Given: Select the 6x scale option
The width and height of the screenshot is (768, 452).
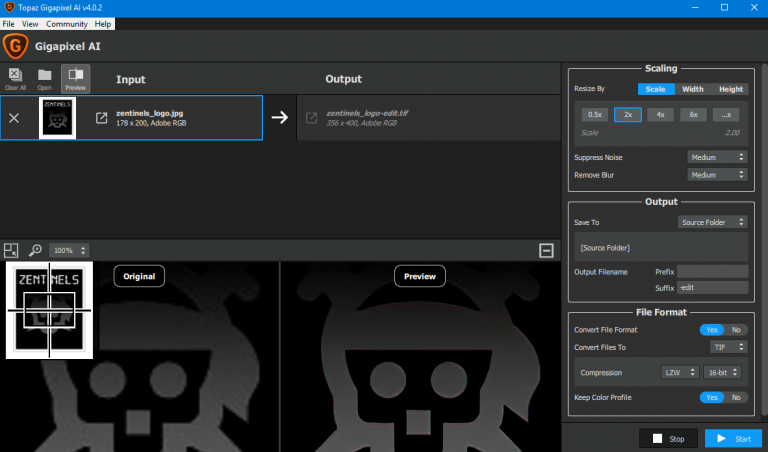Looking at the screenshot, I should click(694, 115).
